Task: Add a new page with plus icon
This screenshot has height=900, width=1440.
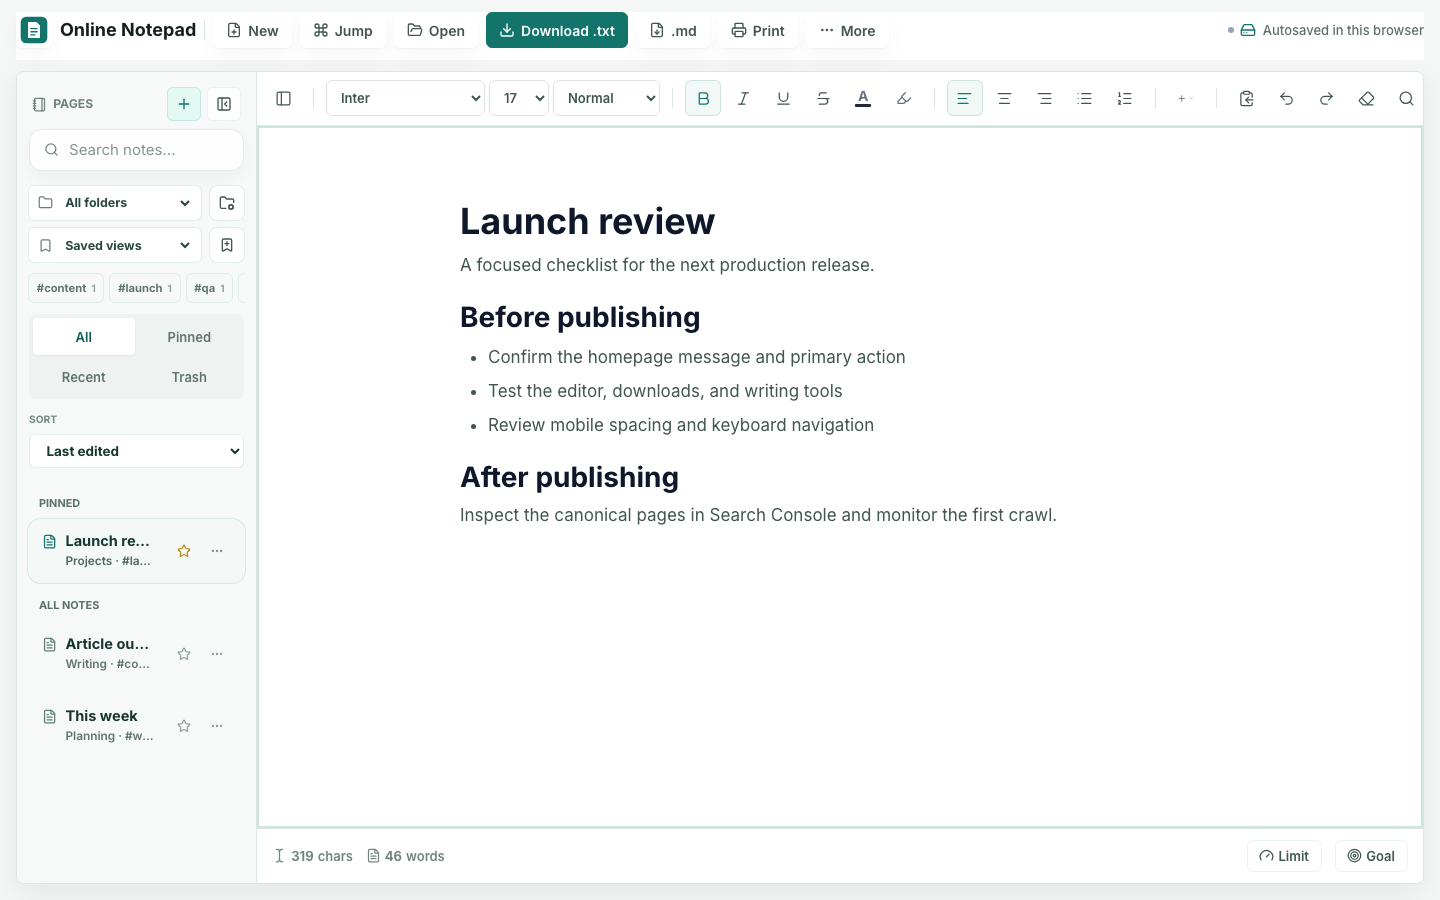Action: (x=184, y=104)
